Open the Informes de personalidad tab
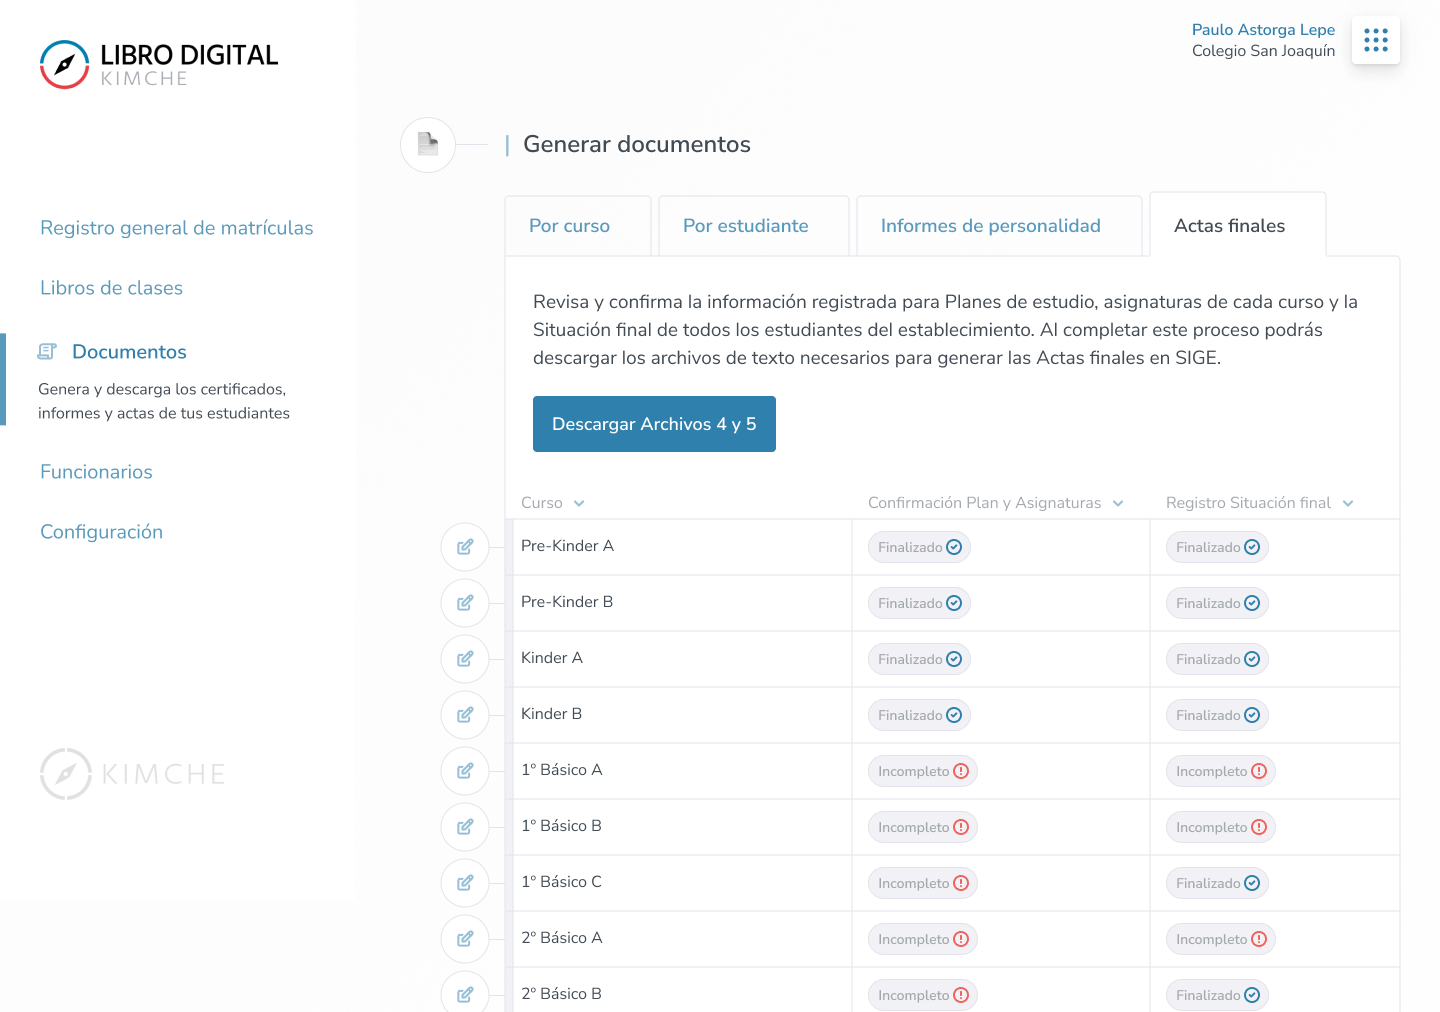Viewport: 1440px width, 1012px height. pyautogui.click(x=999, y=226)
